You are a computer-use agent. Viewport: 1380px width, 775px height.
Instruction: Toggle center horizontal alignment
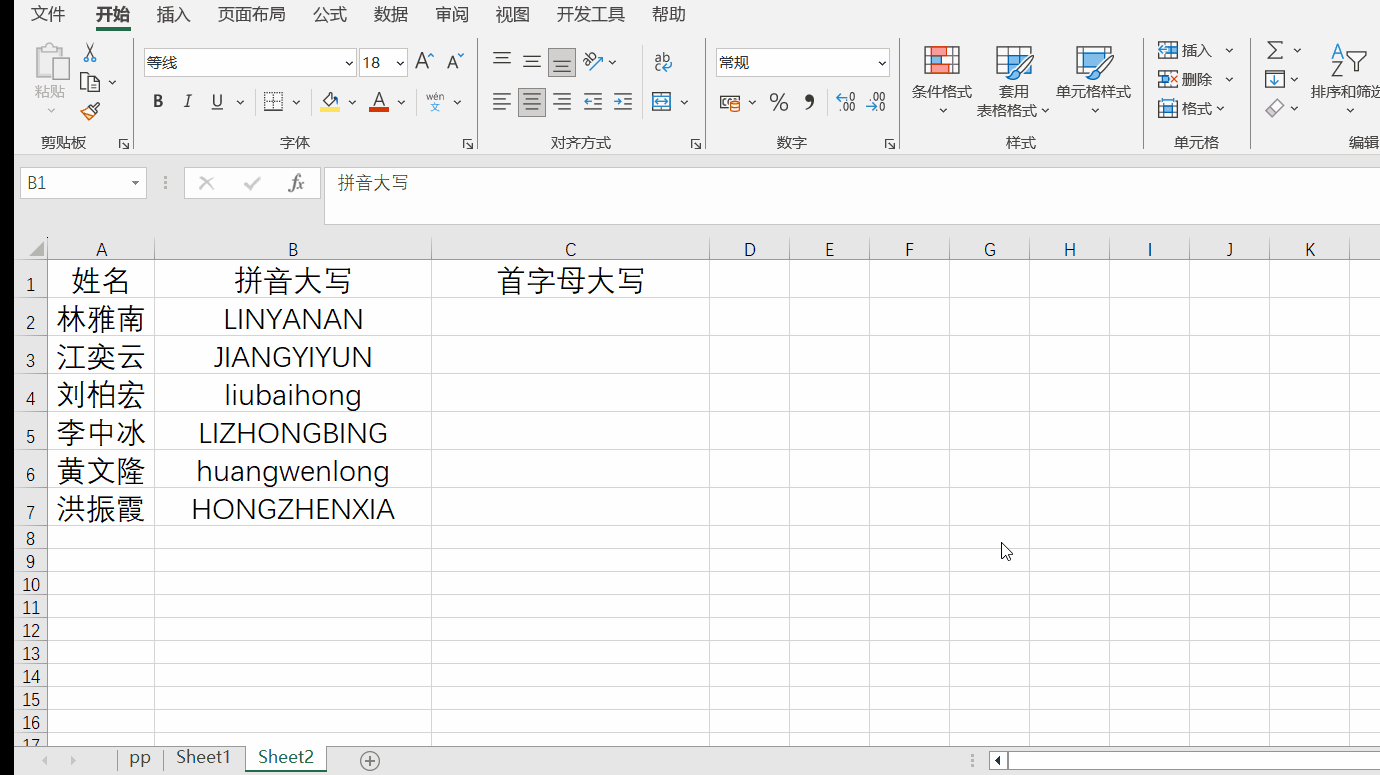click(532, 102)
